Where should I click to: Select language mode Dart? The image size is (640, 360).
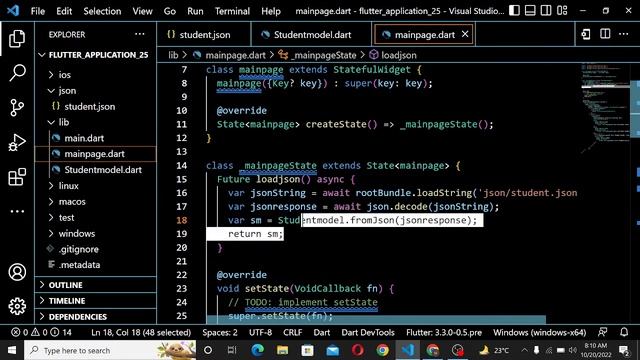[322, 332]
